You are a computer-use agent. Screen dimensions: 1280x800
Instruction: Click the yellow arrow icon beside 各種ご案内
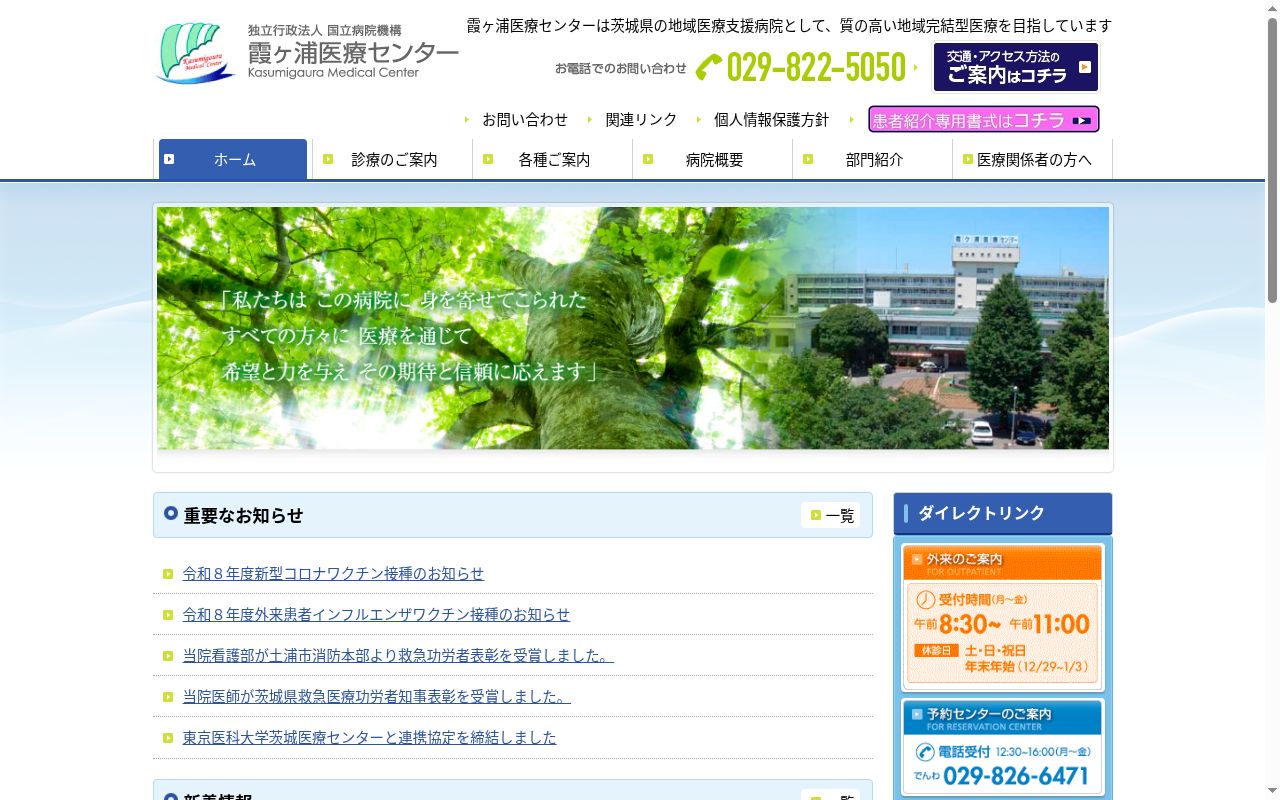488,159
